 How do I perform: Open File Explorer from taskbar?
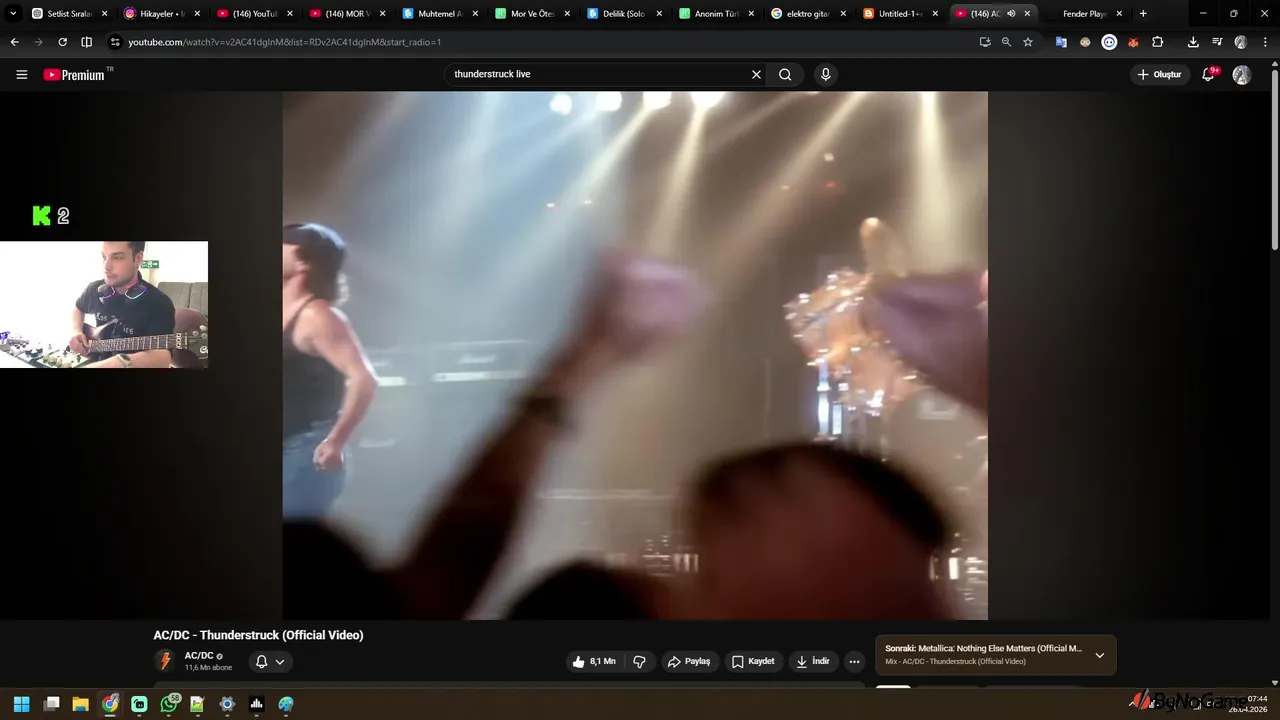[80, 704]
